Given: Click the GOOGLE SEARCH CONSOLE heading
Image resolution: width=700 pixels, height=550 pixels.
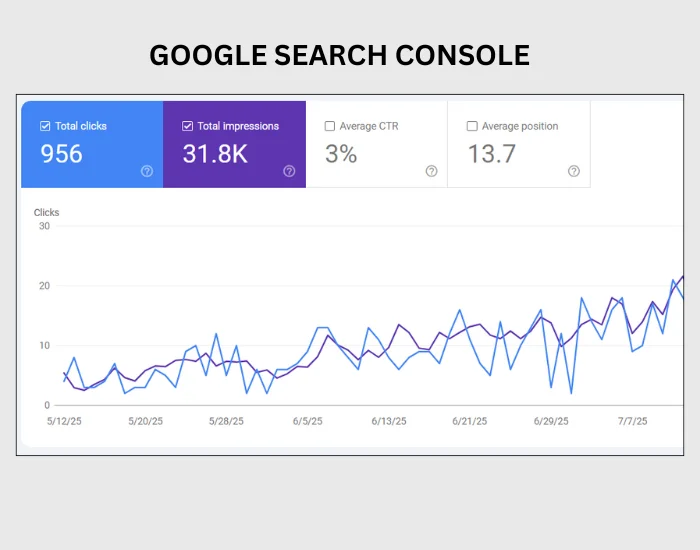Looking at the screenshot, I should pos(340,55).
